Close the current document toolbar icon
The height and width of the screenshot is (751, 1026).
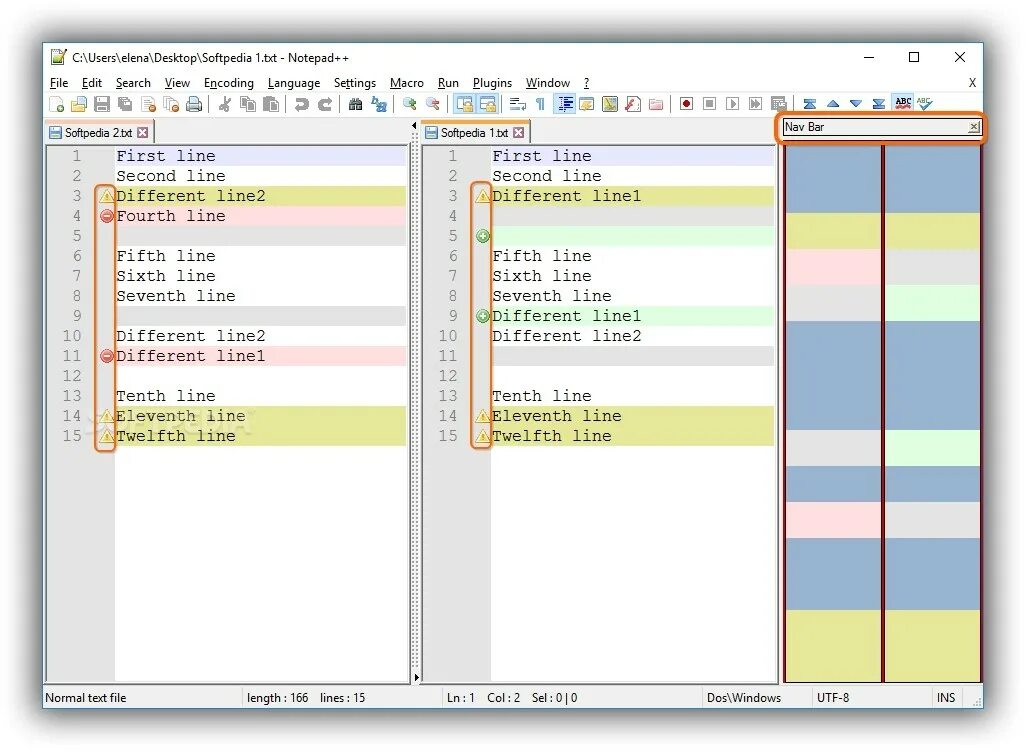point(149,104)
